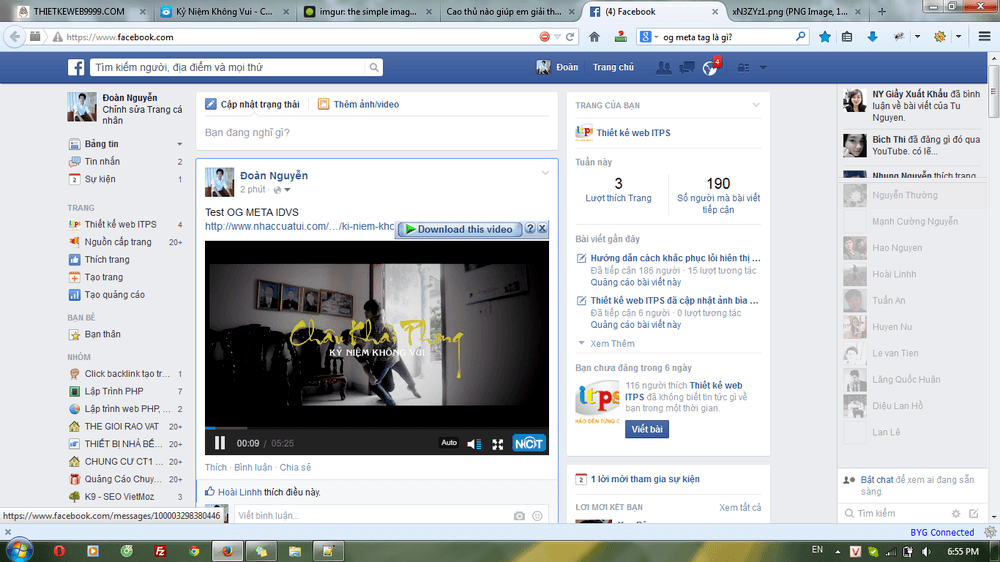The width and height of the screenshot is (1000, 562).
Task: Switch to xN3ZYz1.png tab
Action: (x=798, y=11)
